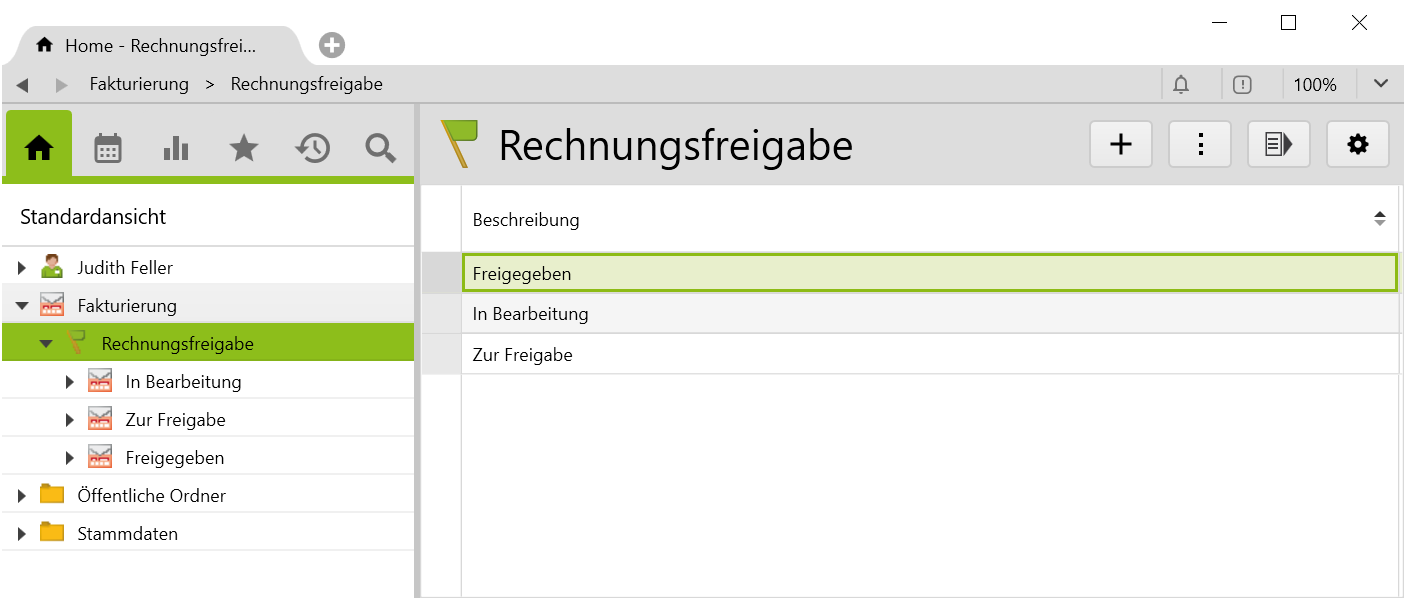Click the plus button to add entry

1121,145
